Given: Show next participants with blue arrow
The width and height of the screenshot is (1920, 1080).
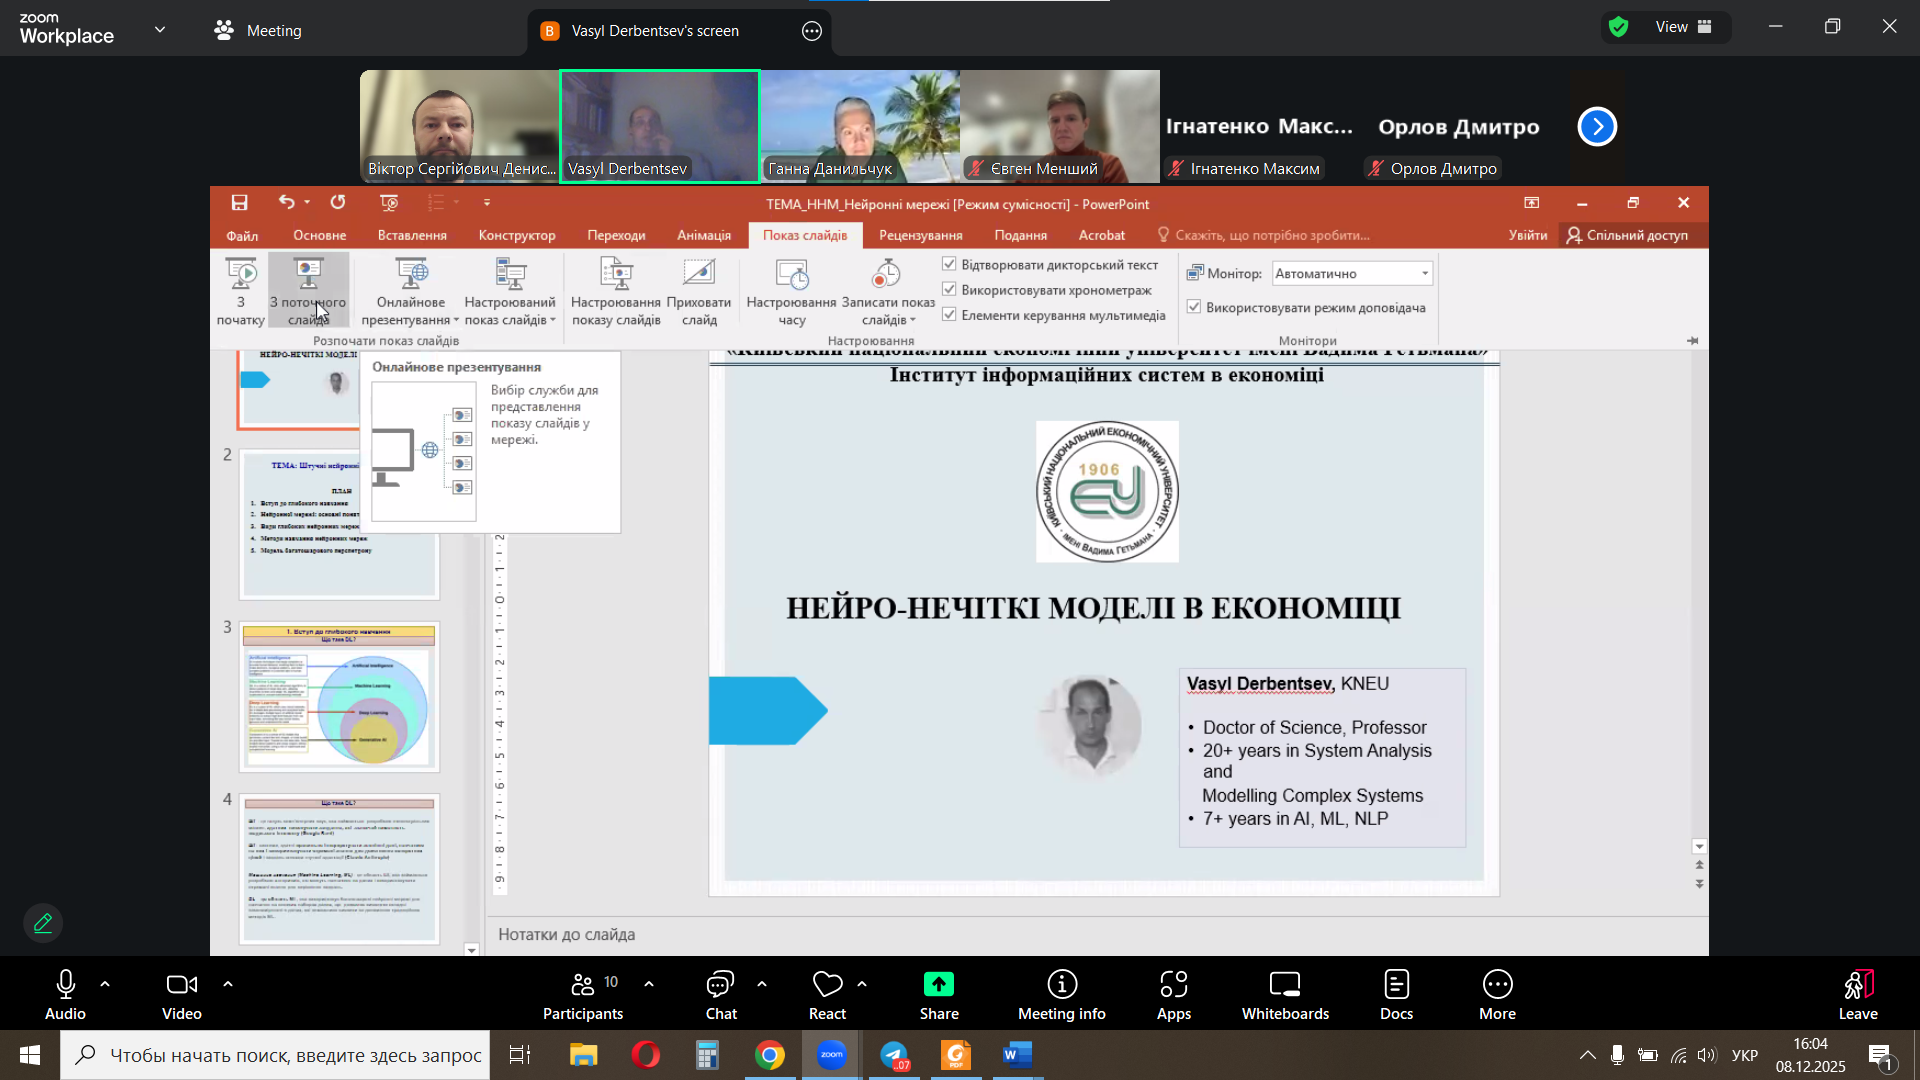Looking at the screenshot, I should click(1597, 127).
